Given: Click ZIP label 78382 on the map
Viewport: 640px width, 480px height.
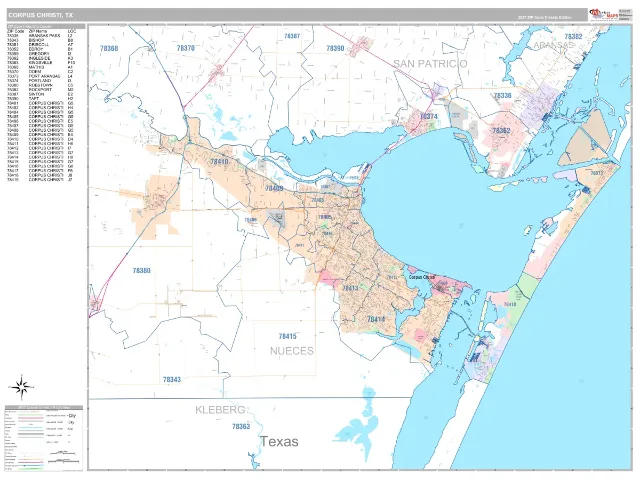Looking at the screenshot, I should click(x=573, y=36).
